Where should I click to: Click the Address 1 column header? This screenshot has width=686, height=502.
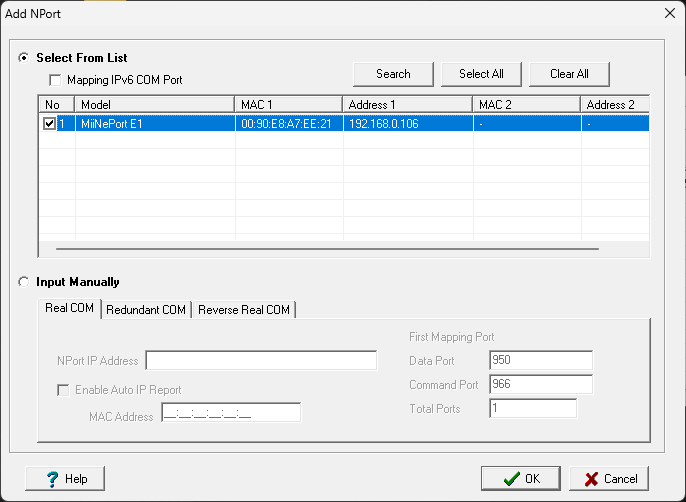(x=407, y=104)
